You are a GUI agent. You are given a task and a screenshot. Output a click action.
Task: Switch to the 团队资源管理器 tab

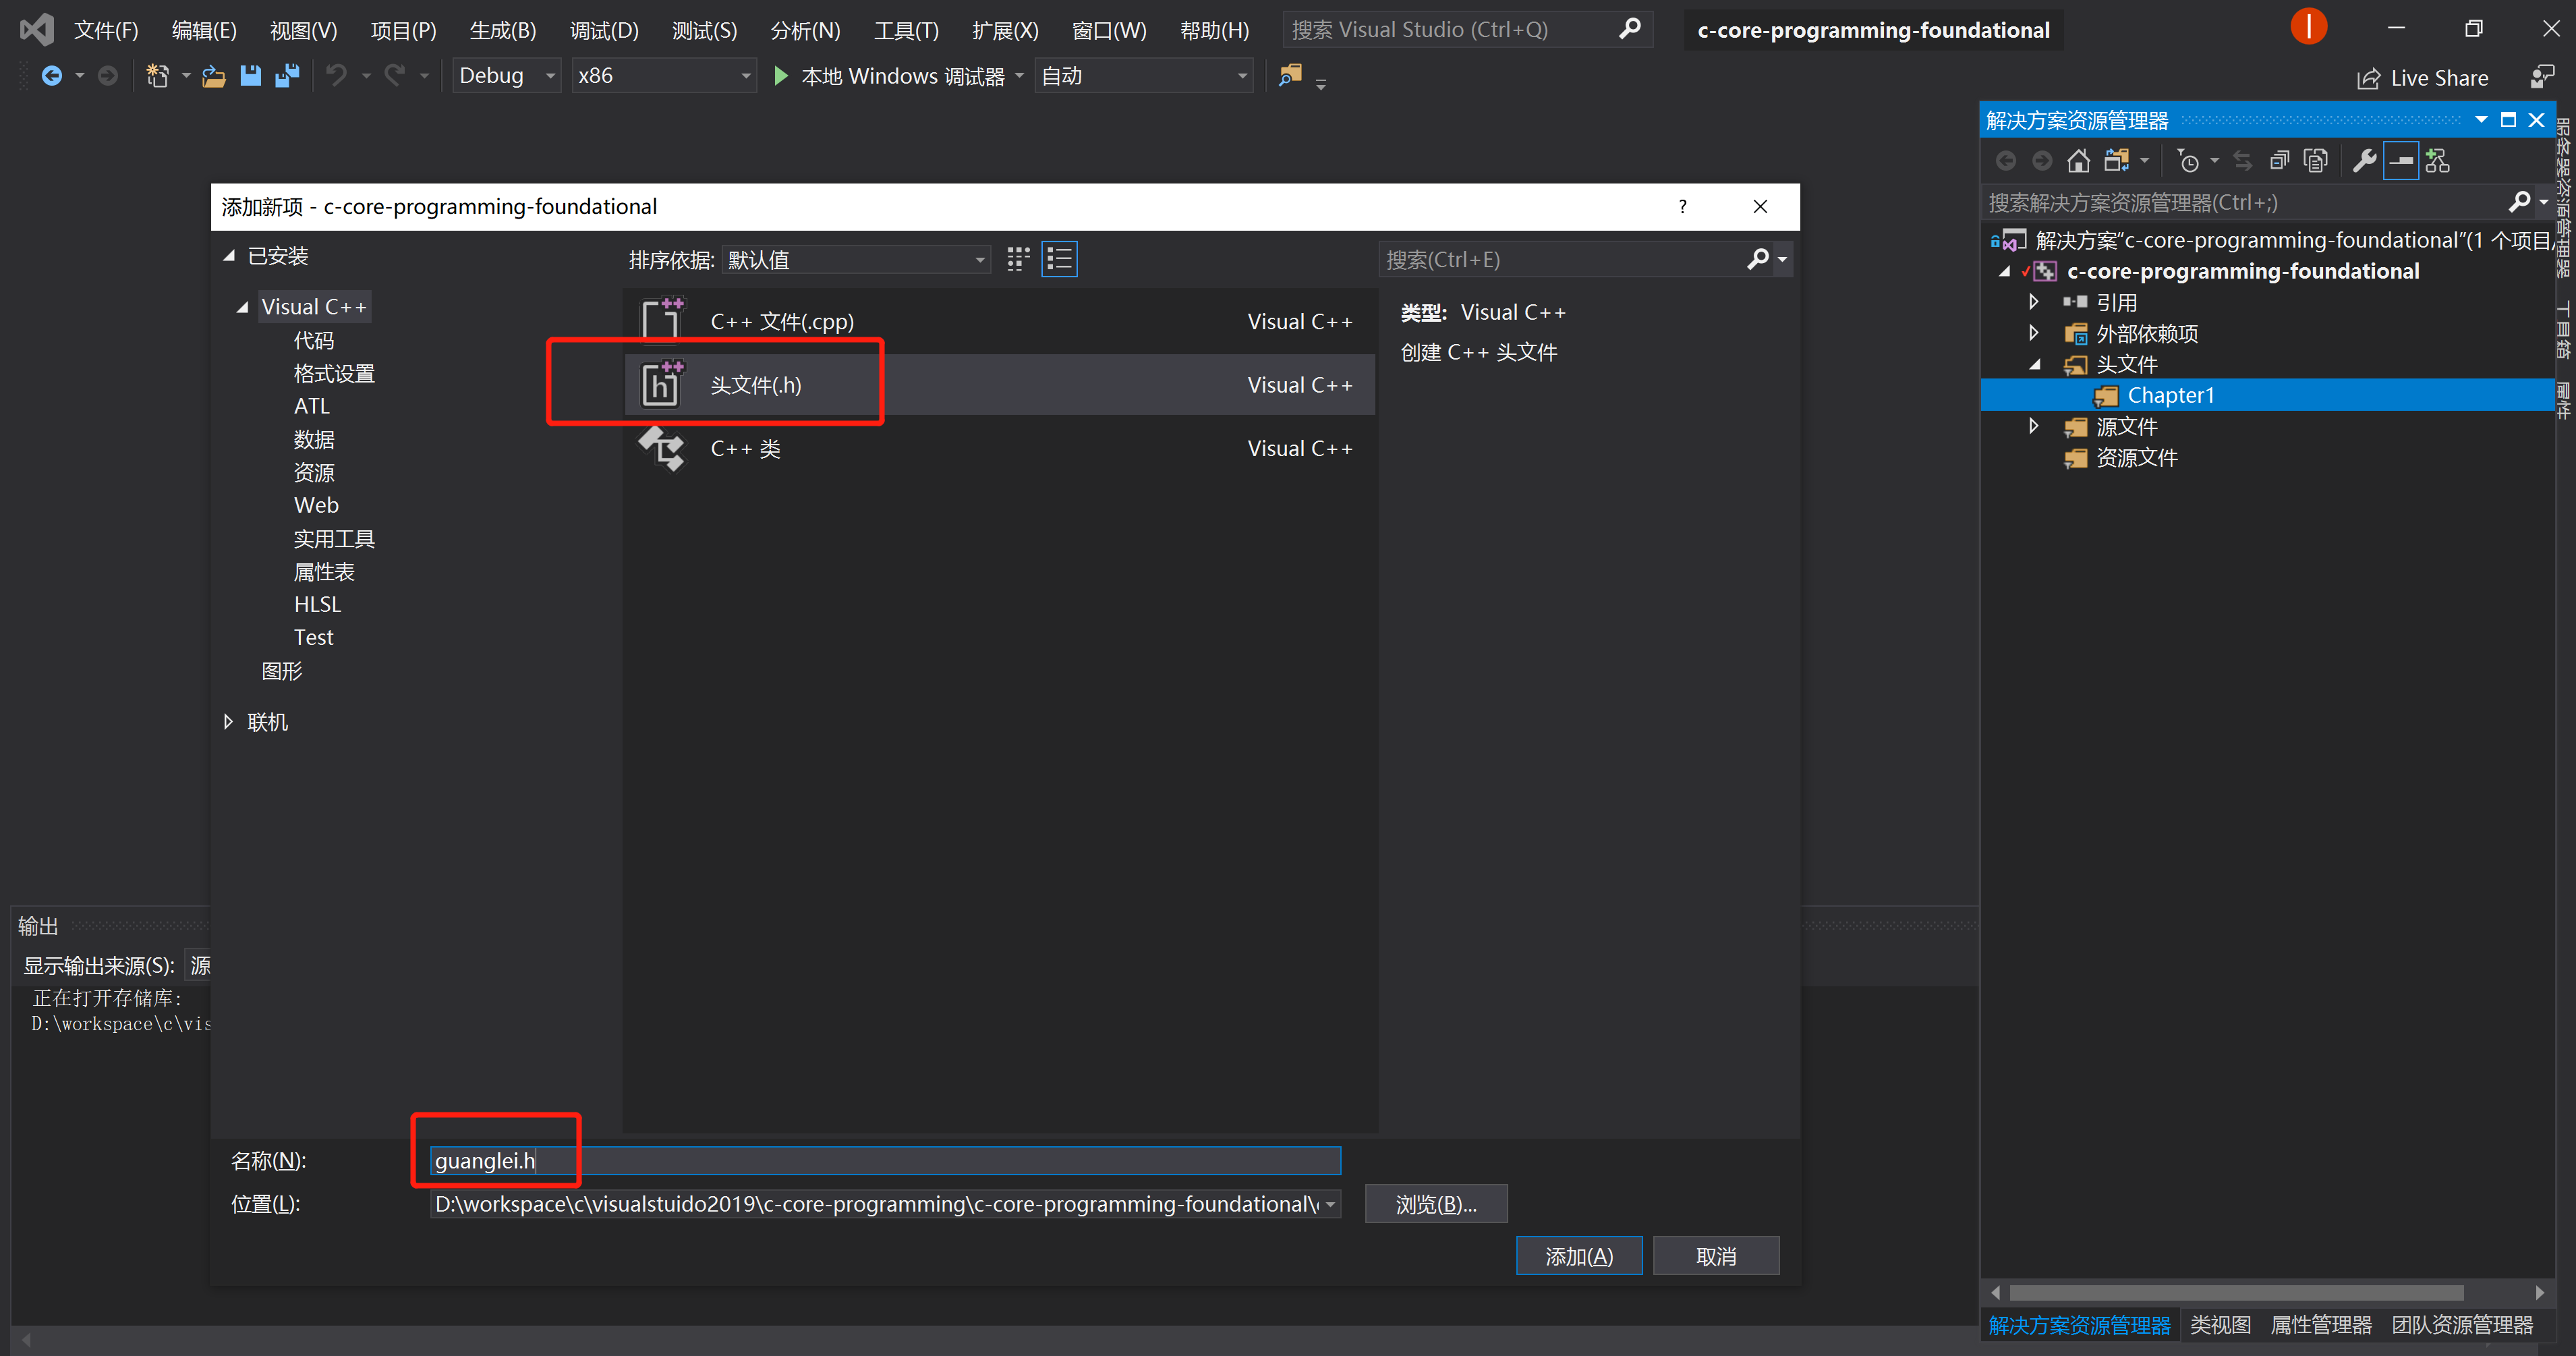[2462, 1325]
